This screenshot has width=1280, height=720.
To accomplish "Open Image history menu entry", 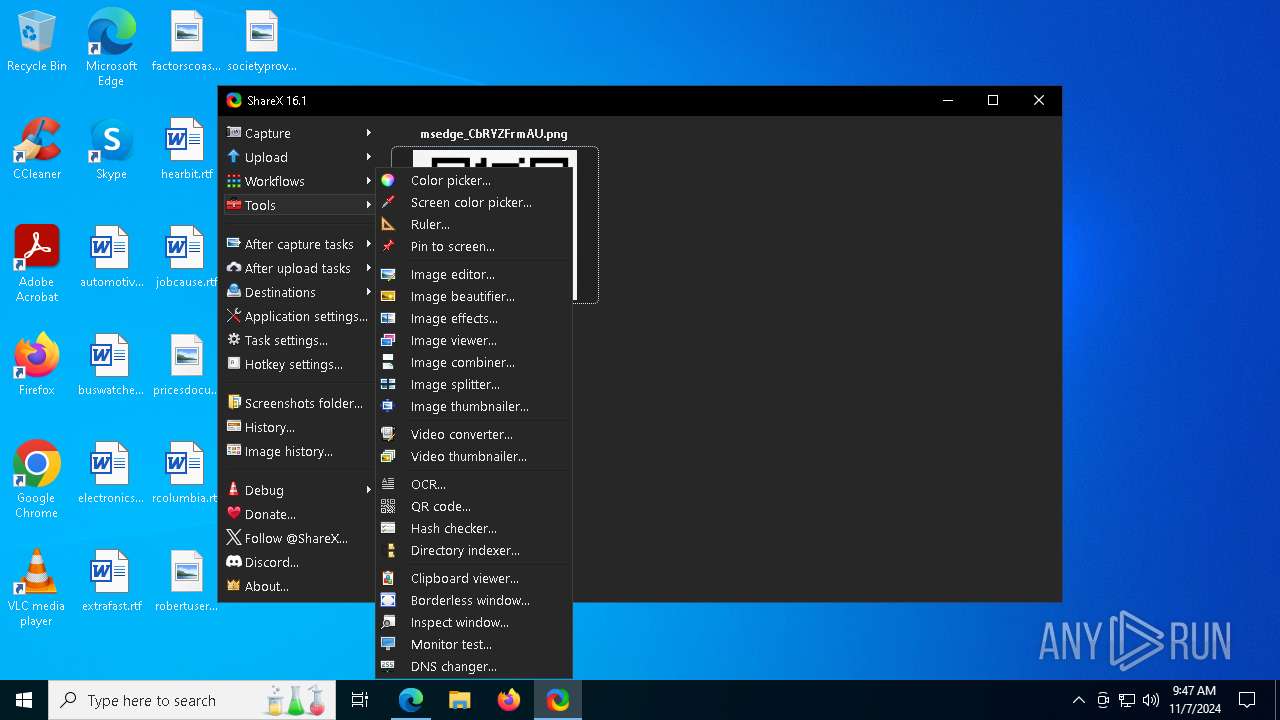I will click(298, 451).
